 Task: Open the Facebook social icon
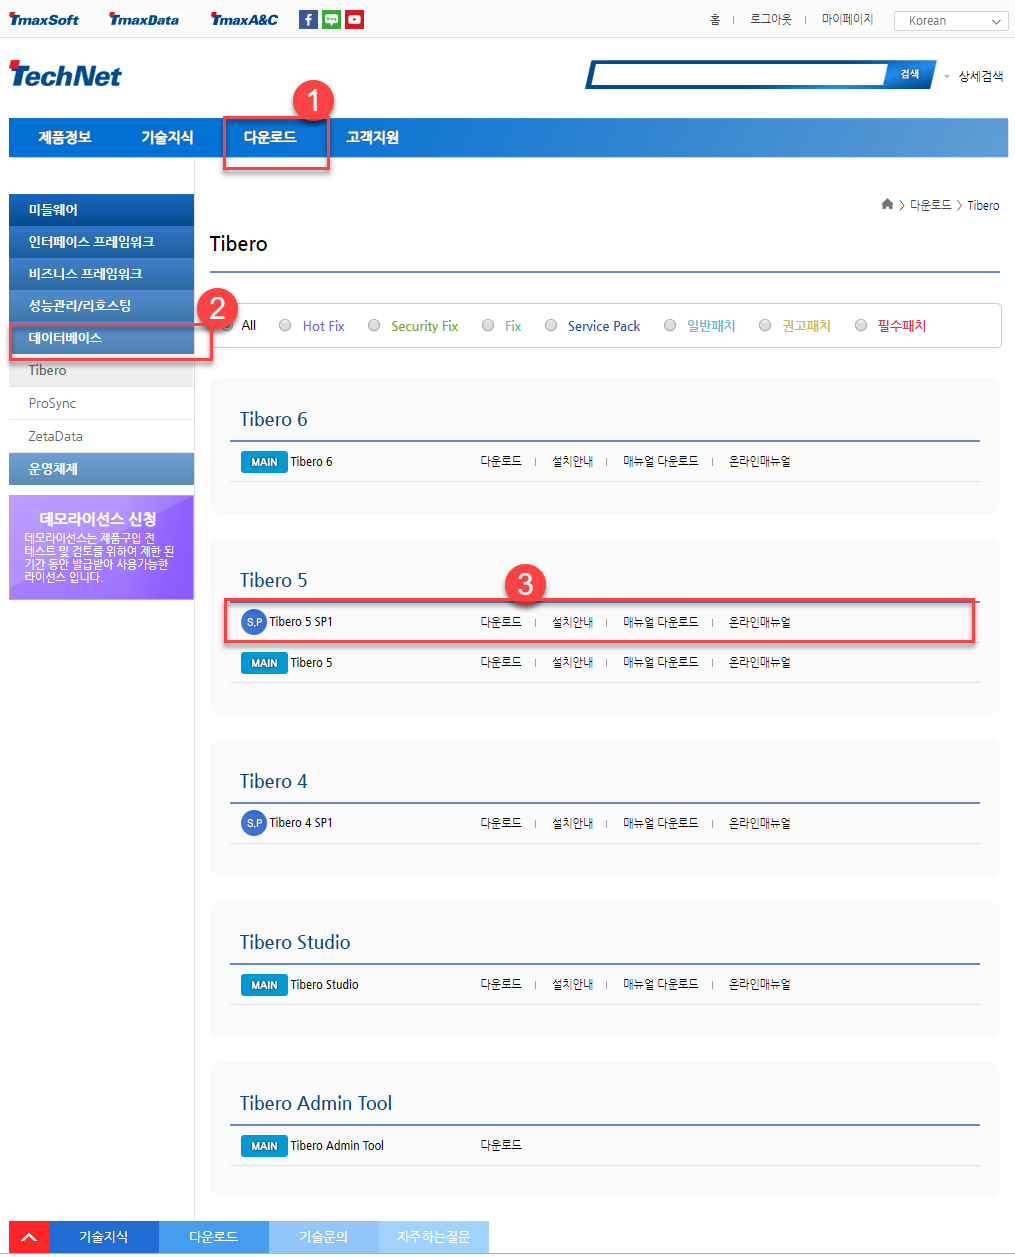(308, 19)
